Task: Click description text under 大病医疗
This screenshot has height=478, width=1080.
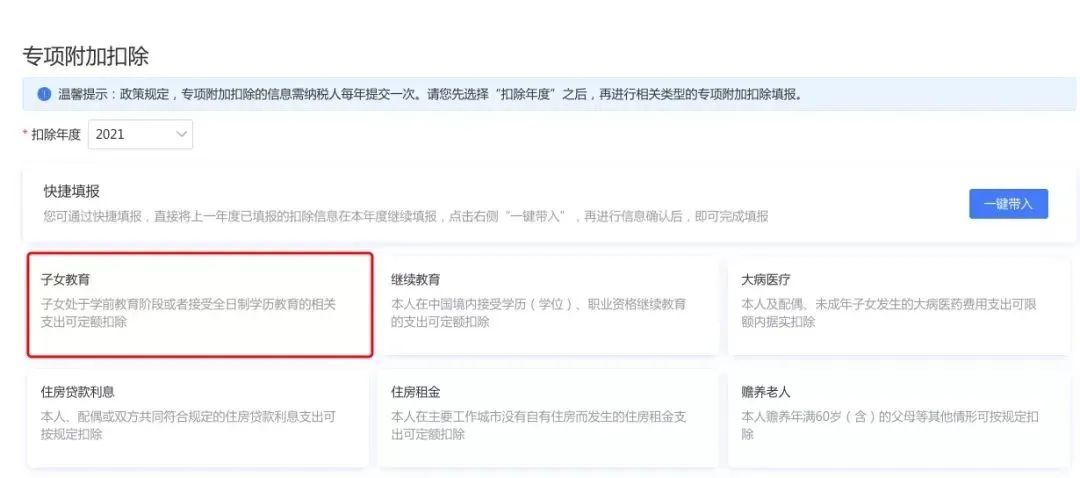Action: [x=889, y=313]
